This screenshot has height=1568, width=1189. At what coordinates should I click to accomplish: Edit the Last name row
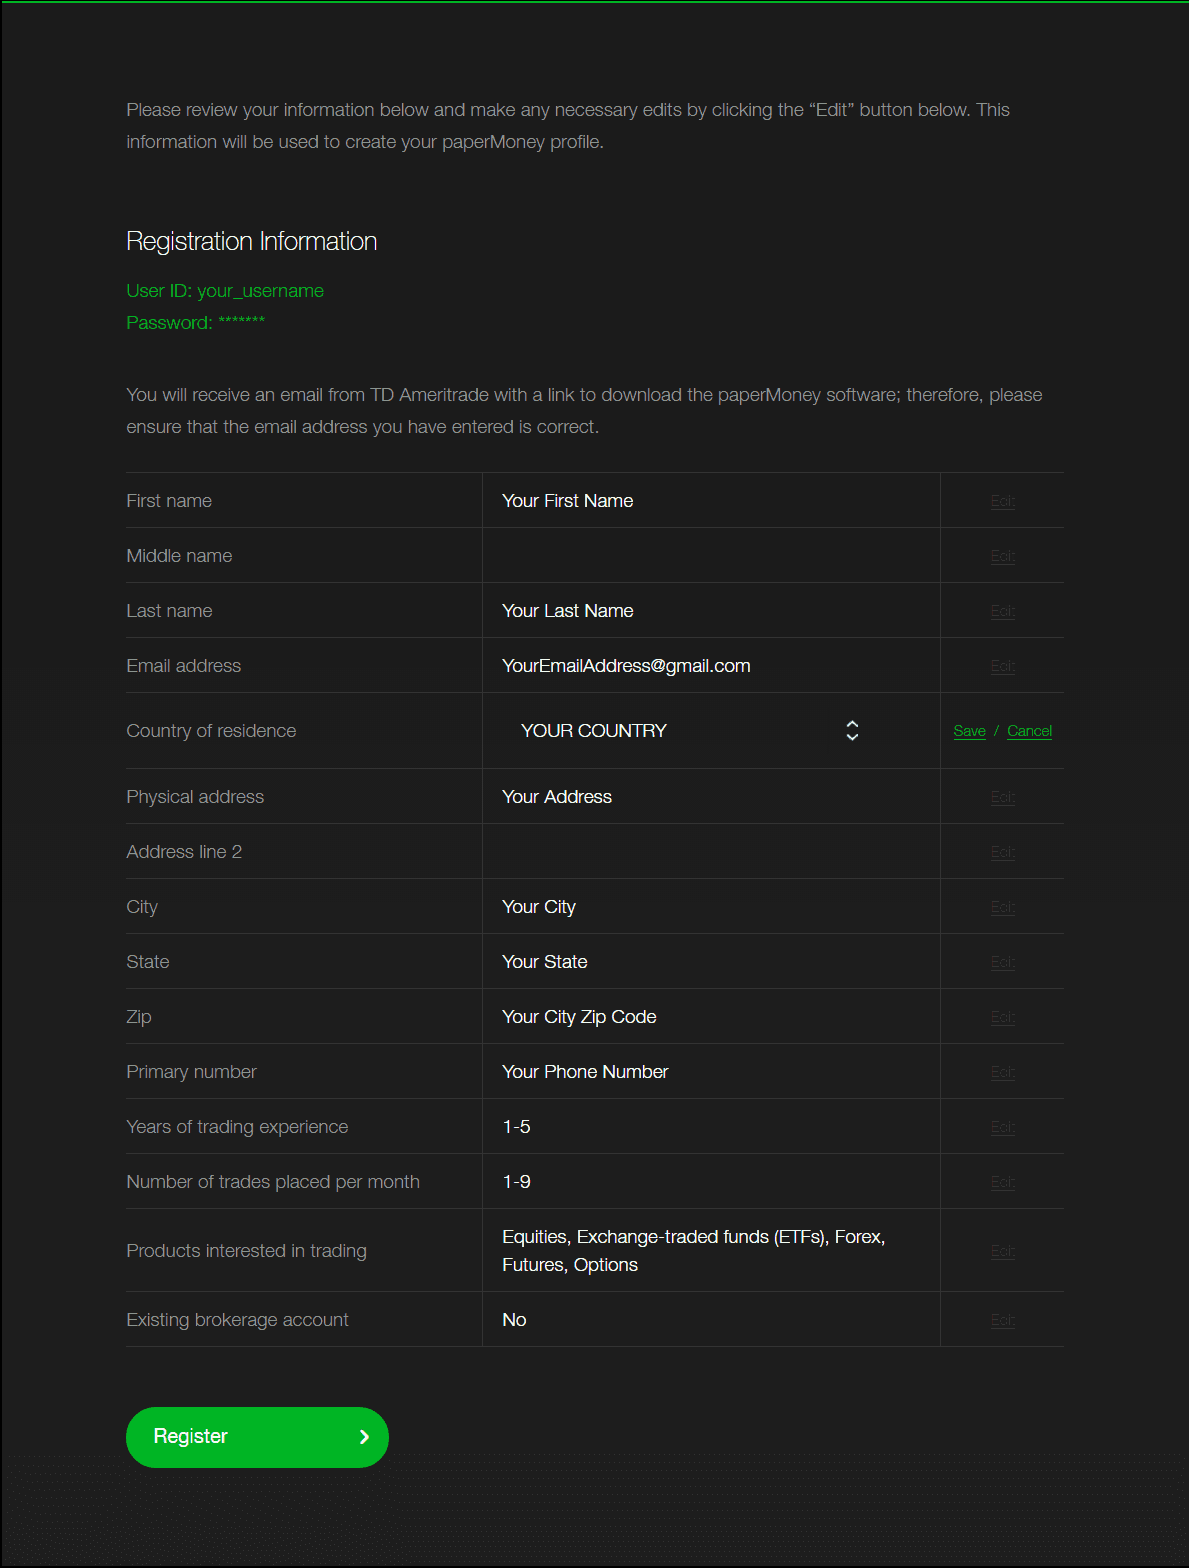(x=1002, y=611)
